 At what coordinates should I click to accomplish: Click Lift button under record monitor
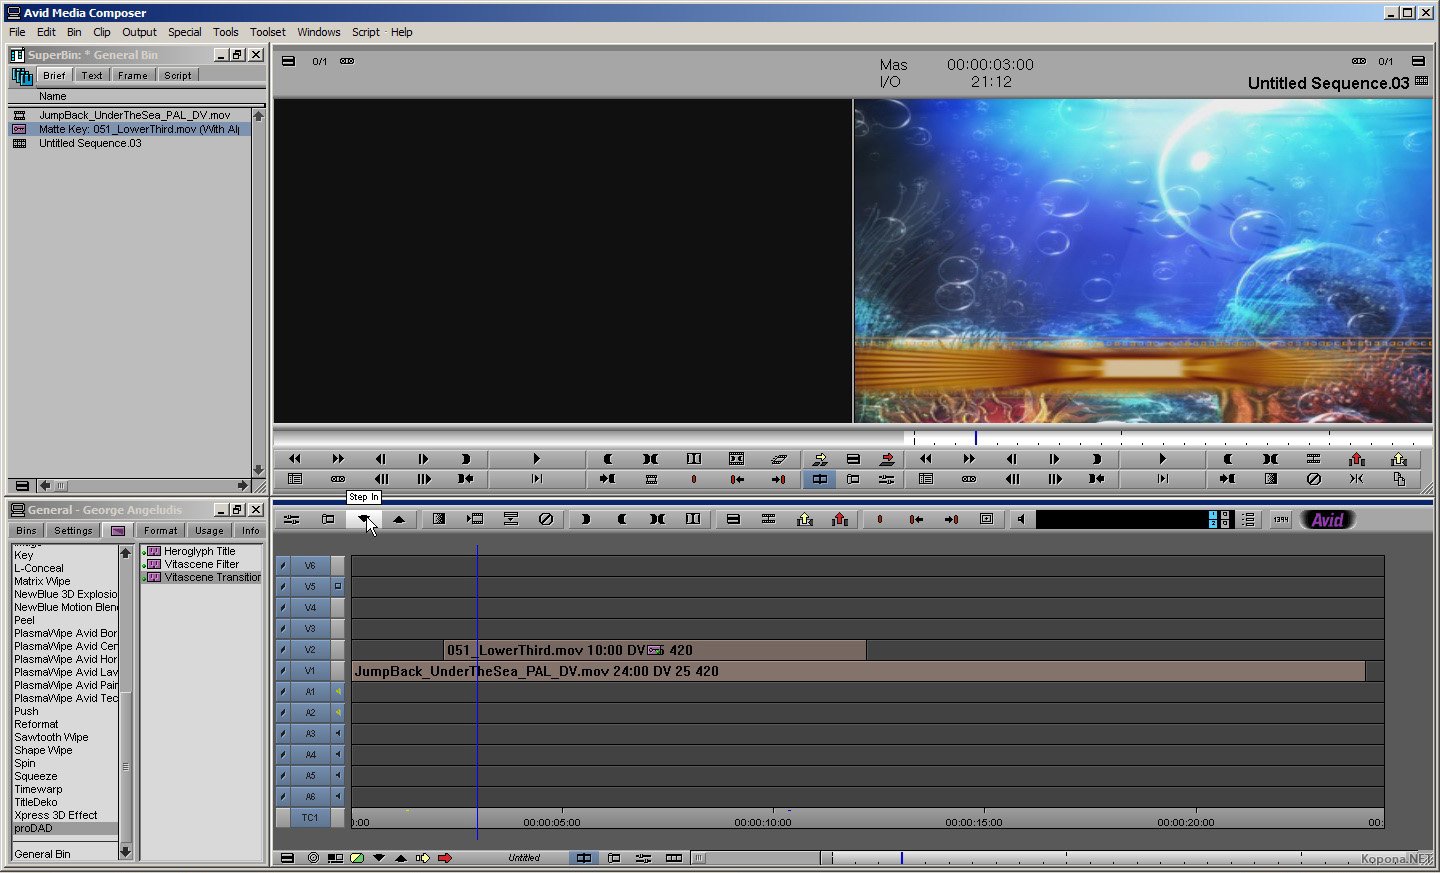coord(1356,459)
